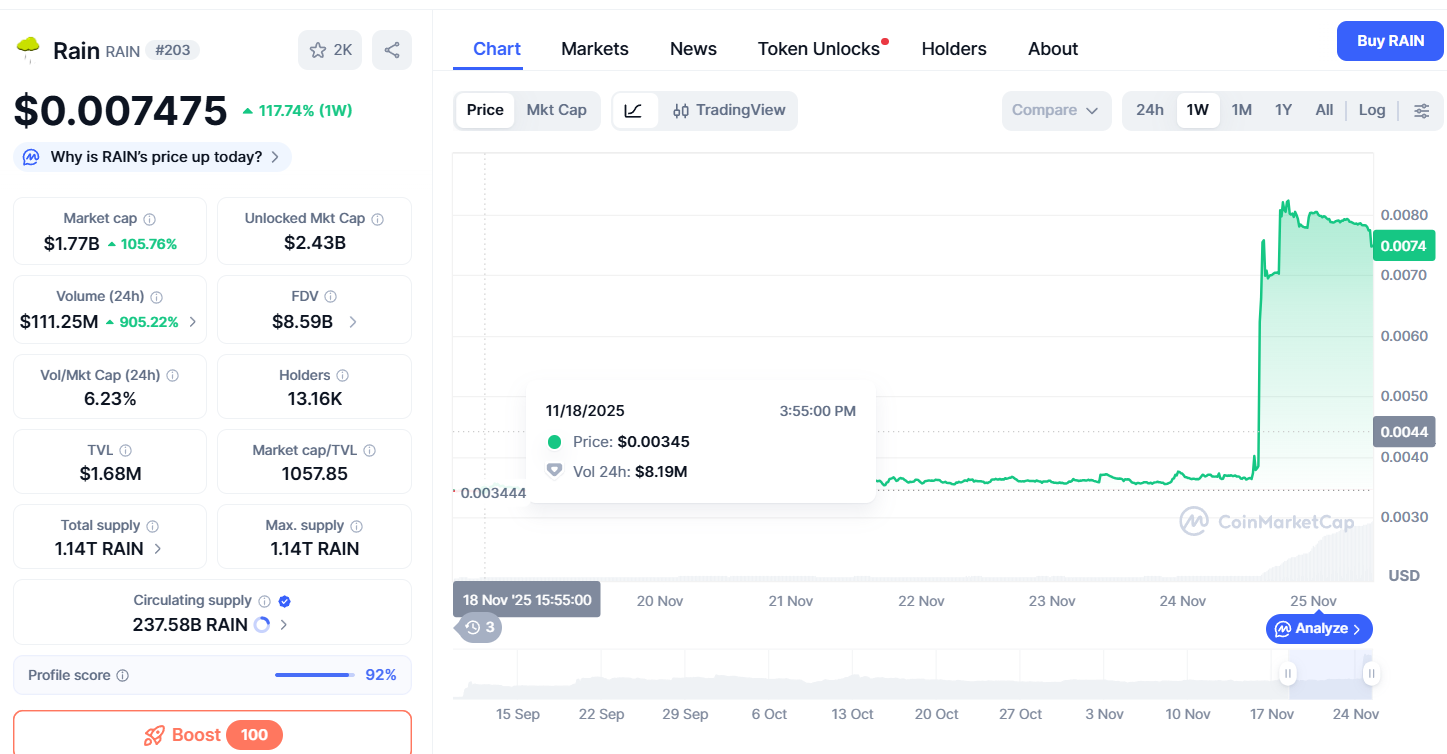Click the 117.74% (1W) price change
The image size is (1447, 754).
tap(297, 111)
